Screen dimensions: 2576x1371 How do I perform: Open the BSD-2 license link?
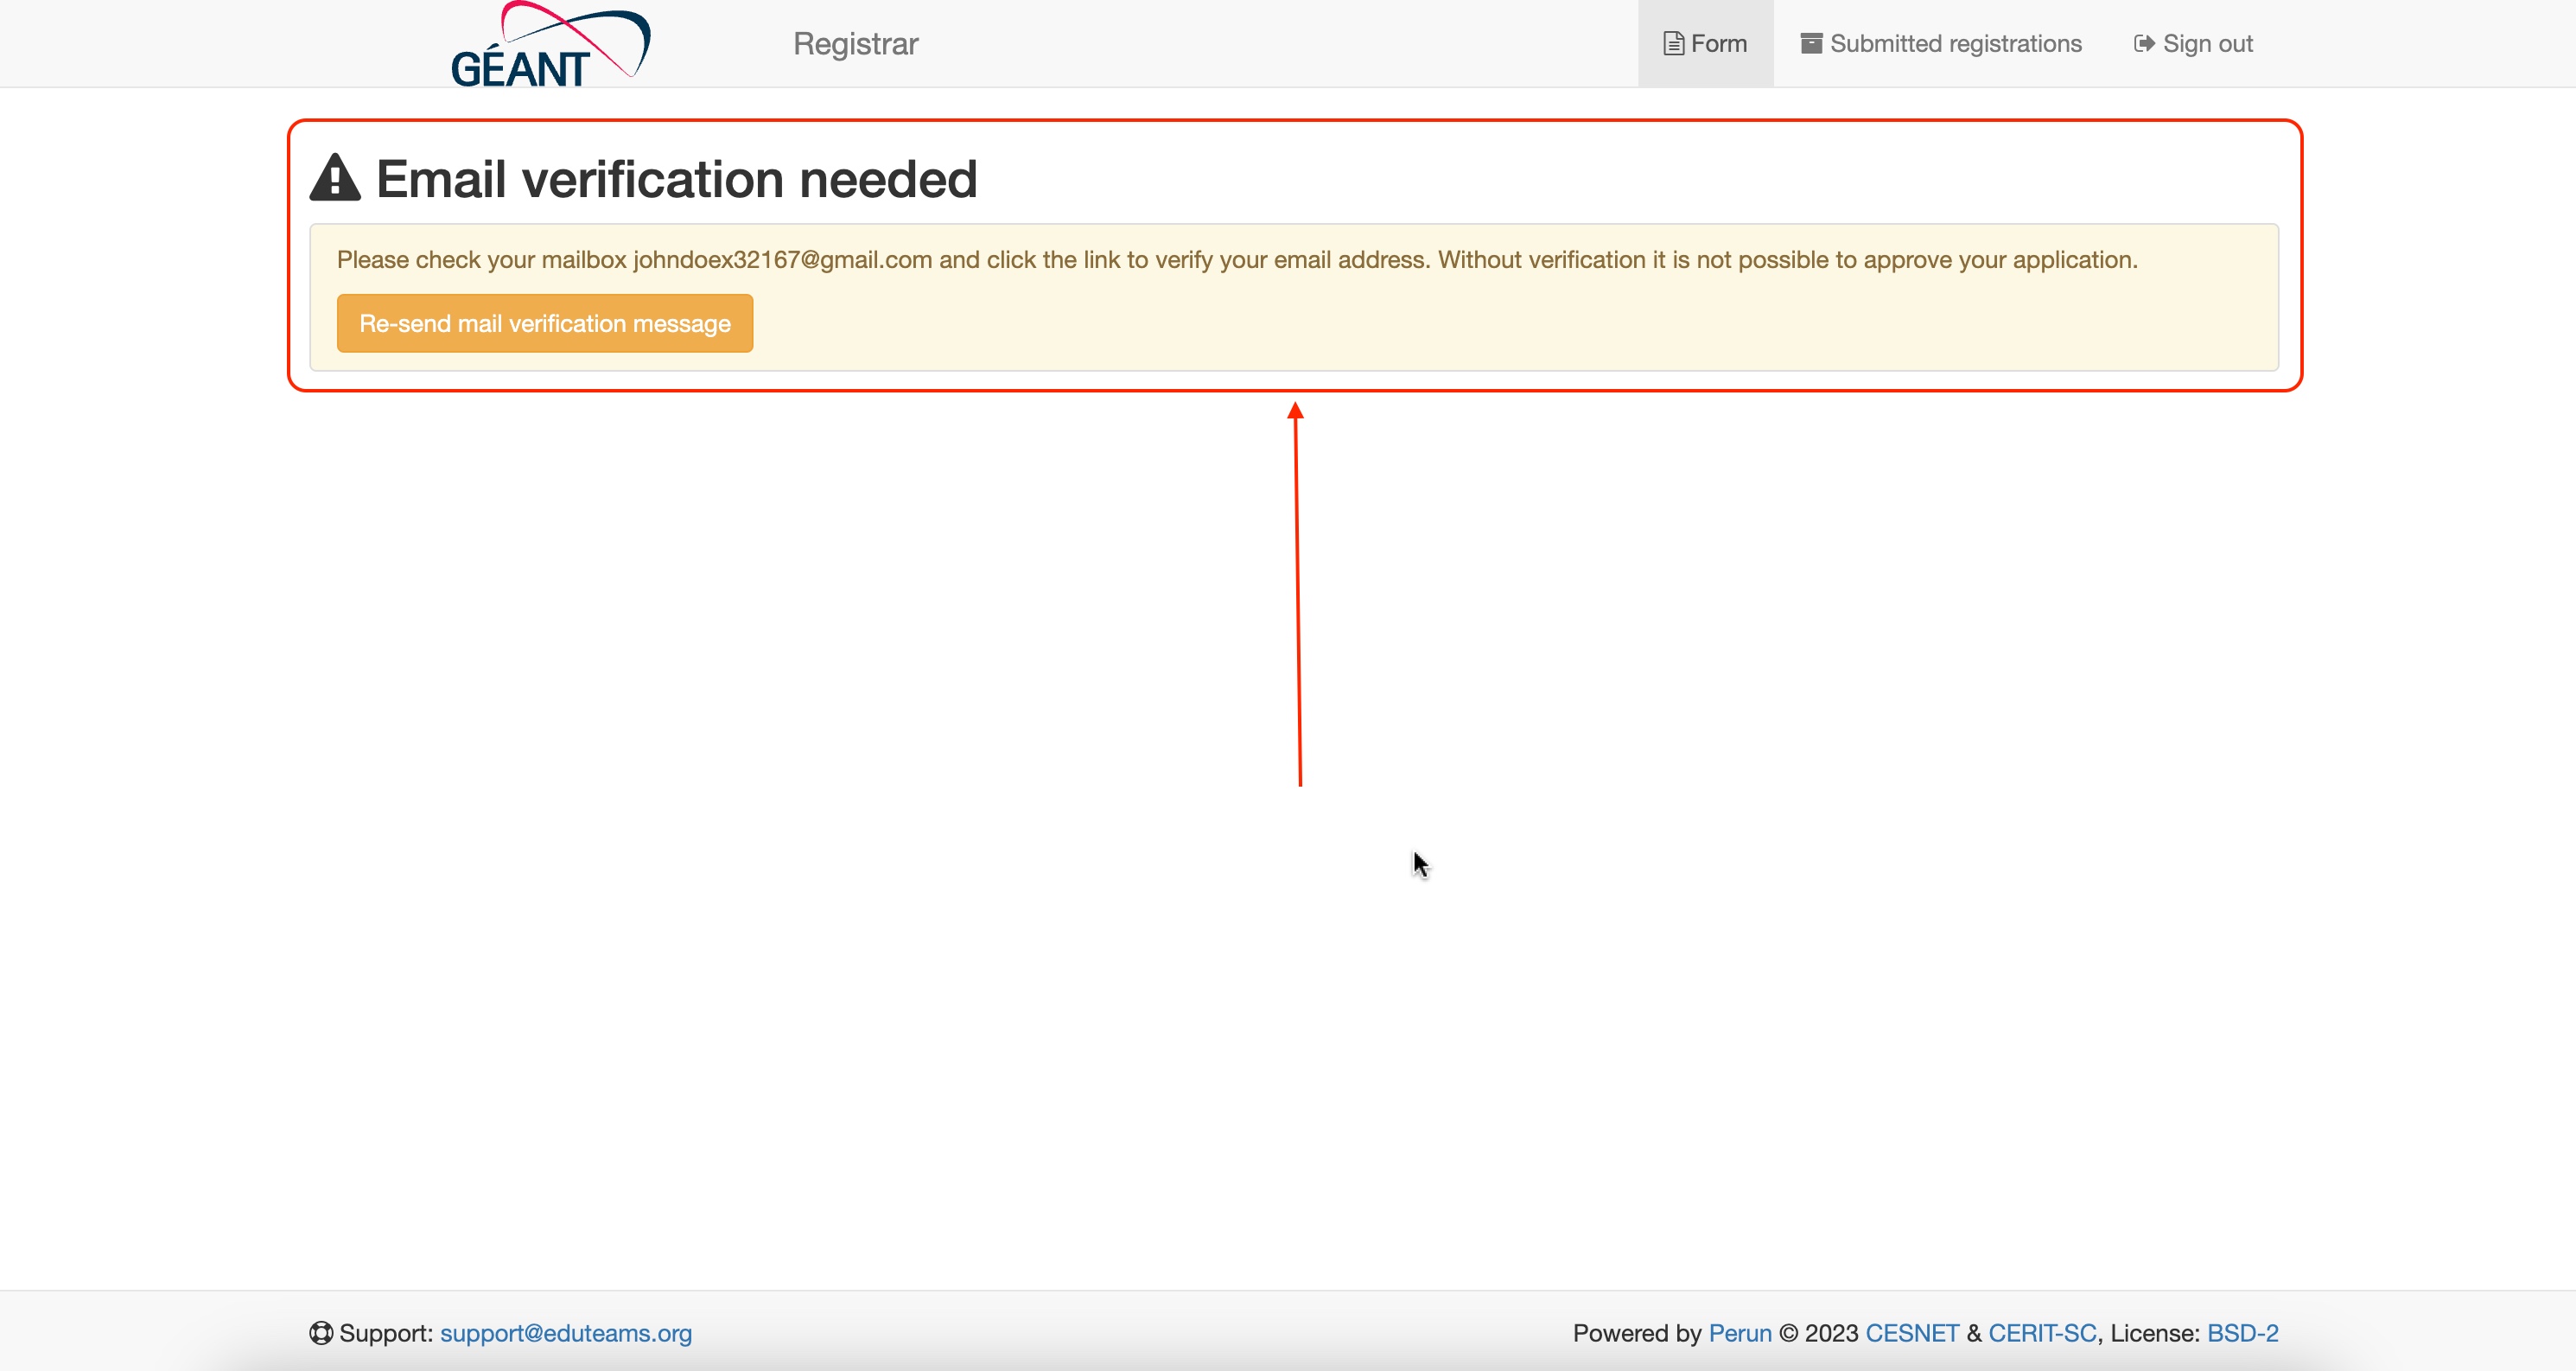point(2243,1333)
